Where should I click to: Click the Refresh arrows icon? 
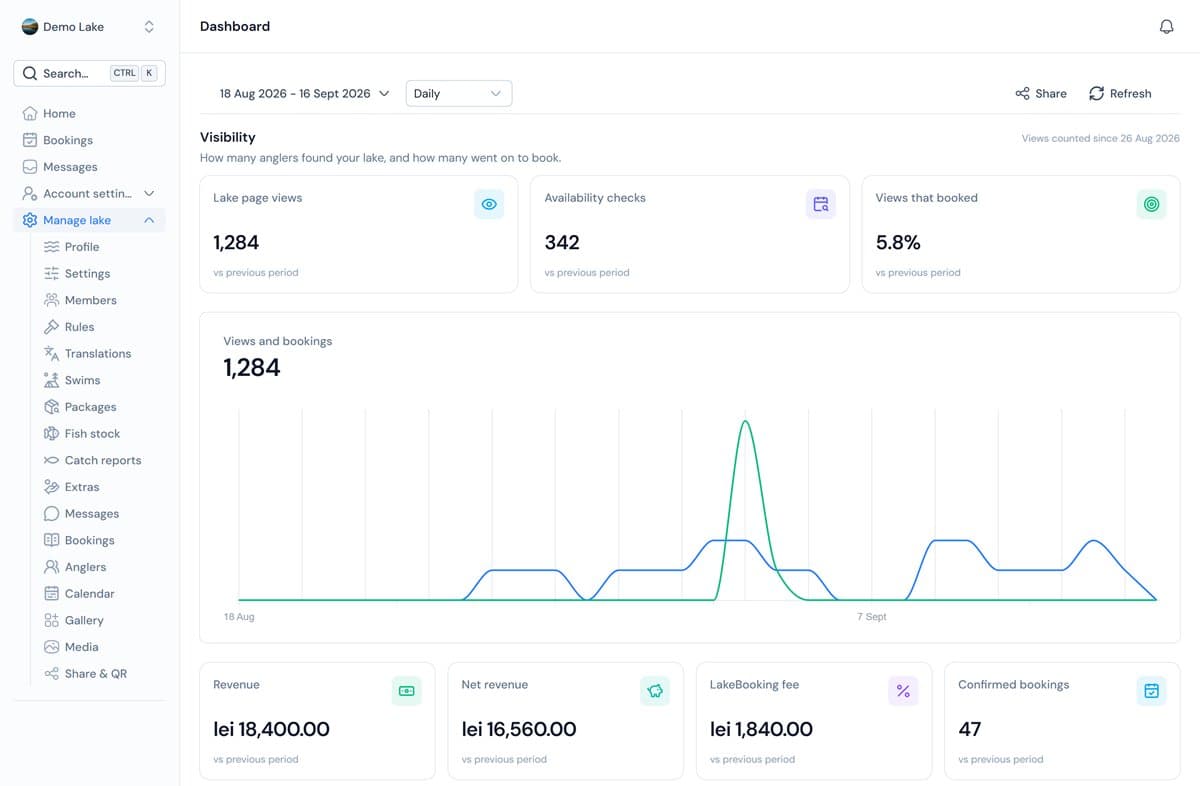(x=1096, y=93)
